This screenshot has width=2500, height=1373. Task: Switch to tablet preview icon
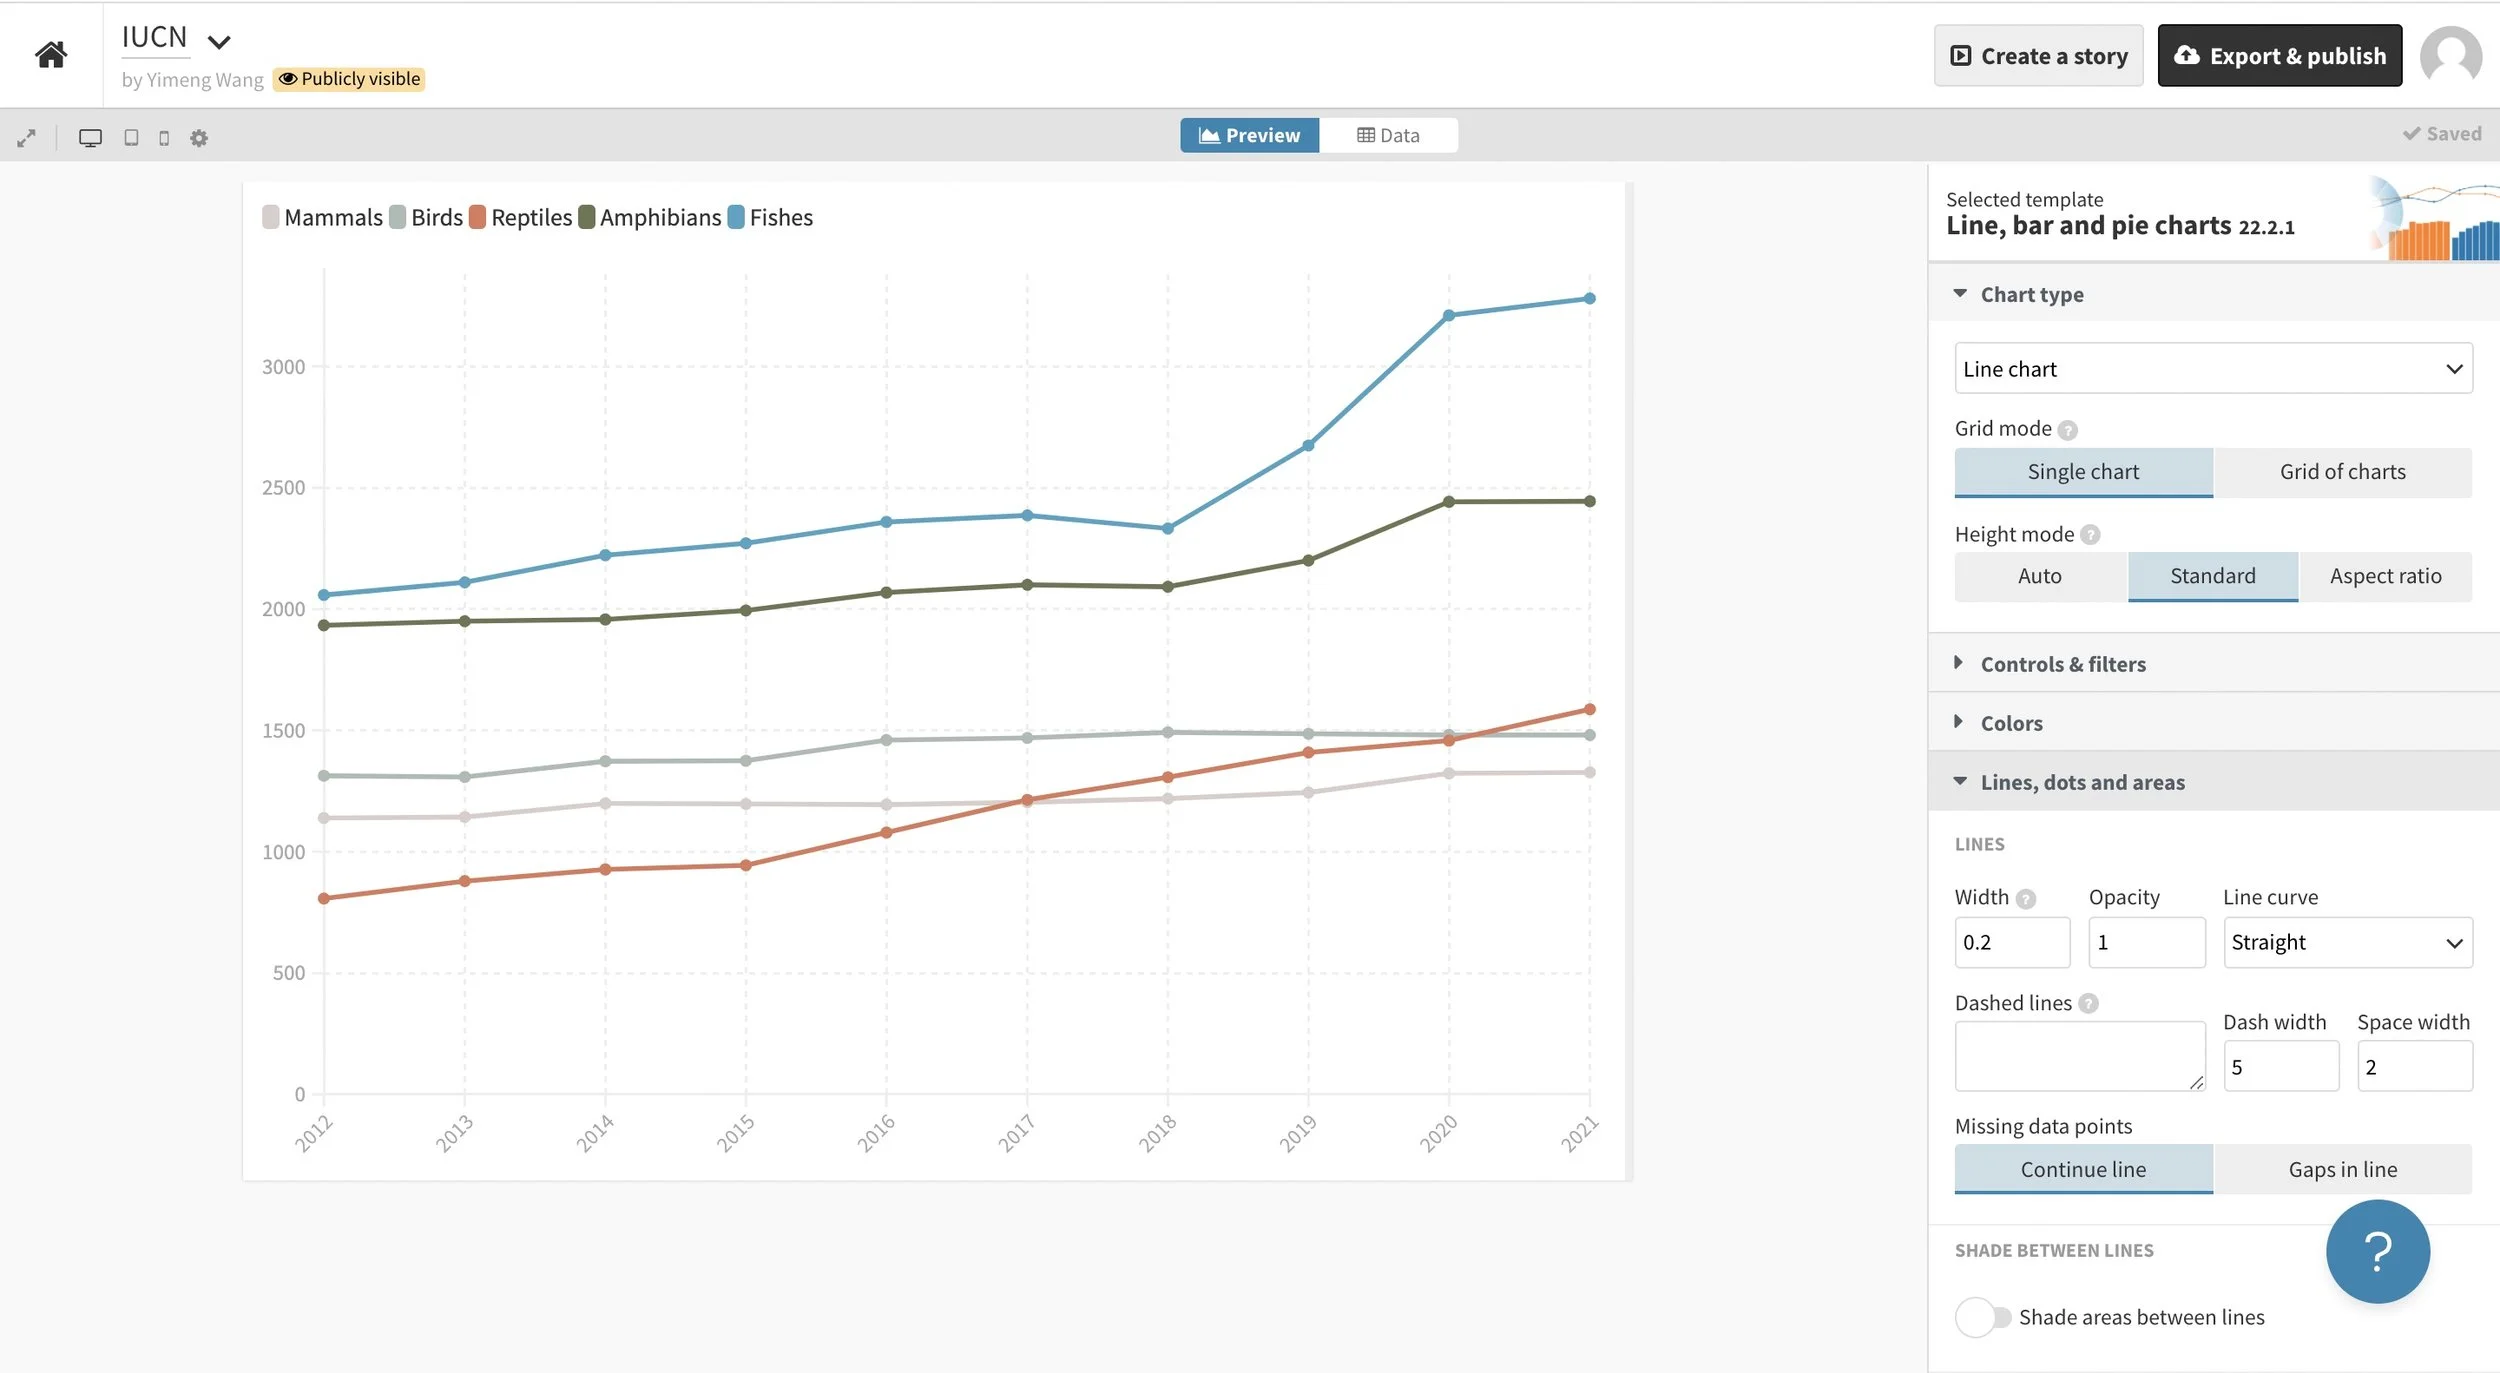tap(131, 138)
